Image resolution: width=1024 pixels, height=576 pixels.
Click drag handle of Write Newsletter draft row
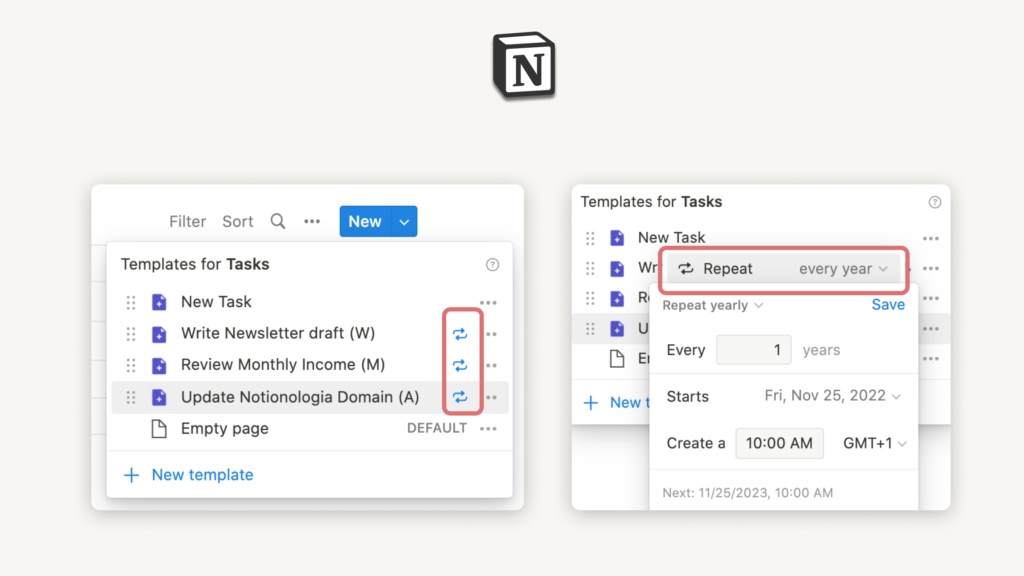(131, 334)
